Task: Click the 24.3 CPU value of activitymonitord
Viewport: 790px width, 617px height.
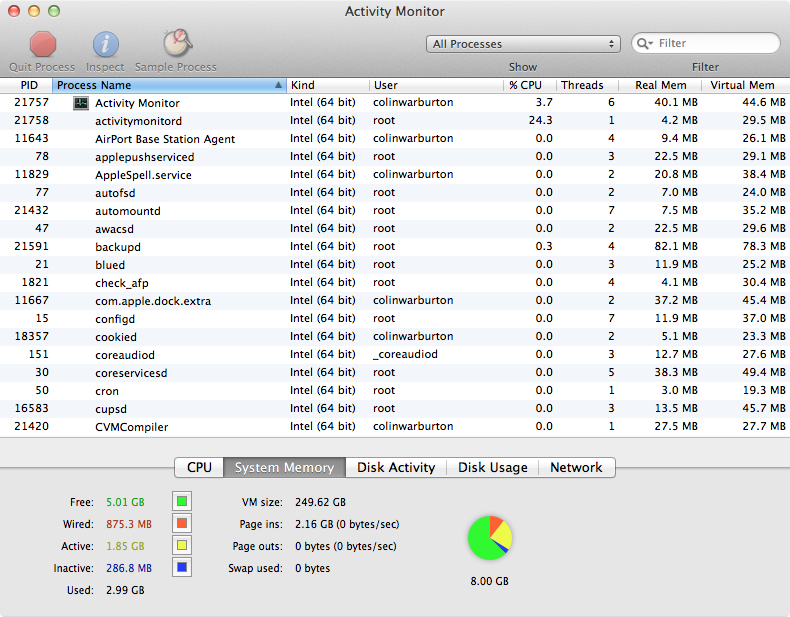Action: (540, 120)
